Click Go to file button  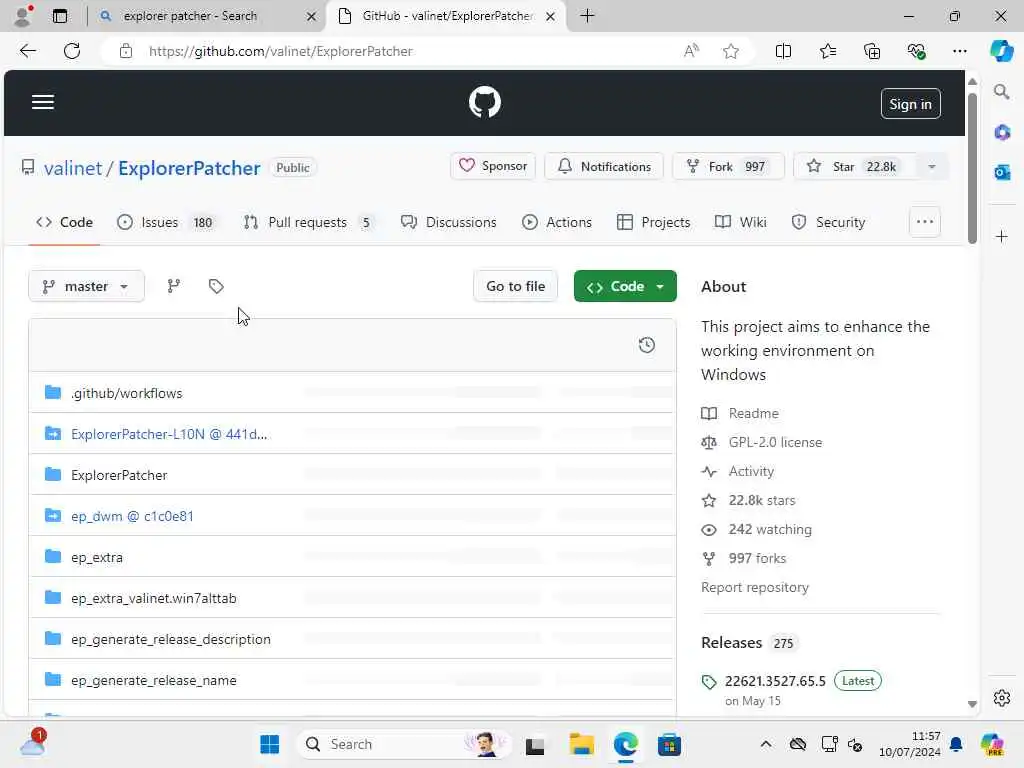[515, 286]
